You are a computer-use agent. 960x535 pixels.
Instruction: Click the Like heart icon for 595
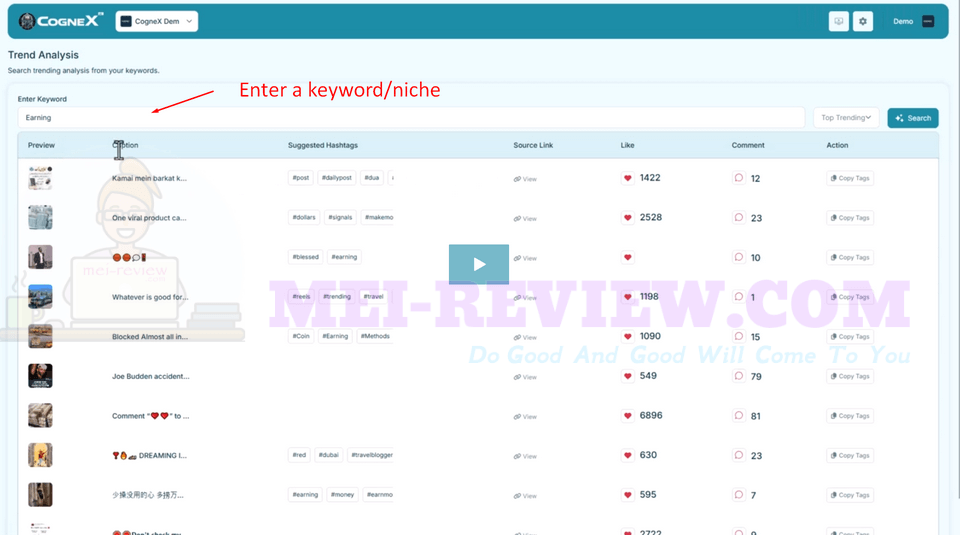(x=628, y=495)
